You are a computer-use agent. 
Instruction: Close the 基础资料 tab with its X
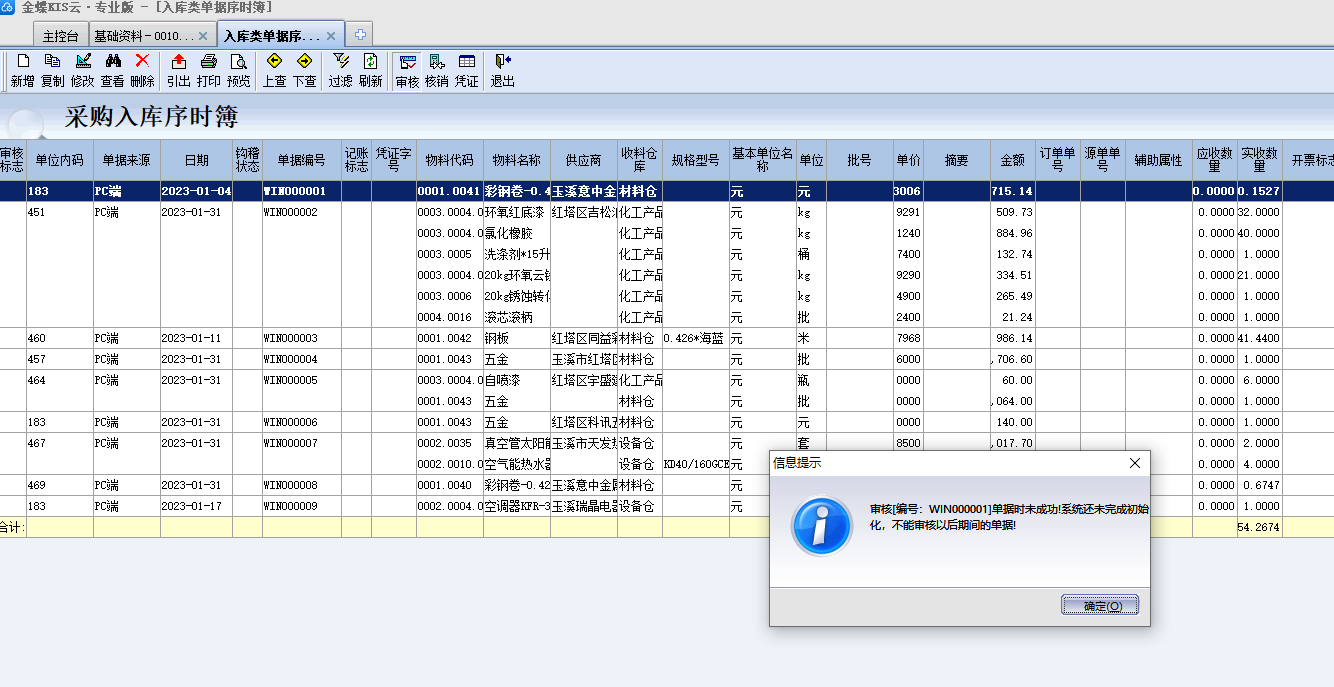point(203,36)
